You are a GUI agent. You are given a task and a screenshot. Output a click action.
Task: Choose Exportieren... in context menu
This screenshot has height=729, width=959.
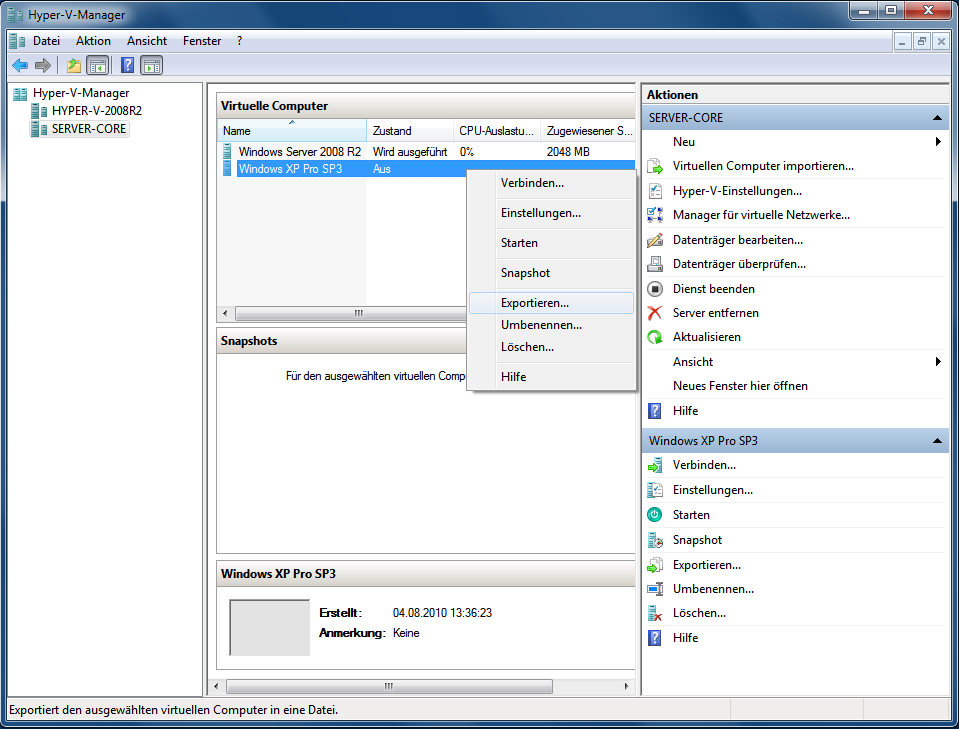point(551,303)
